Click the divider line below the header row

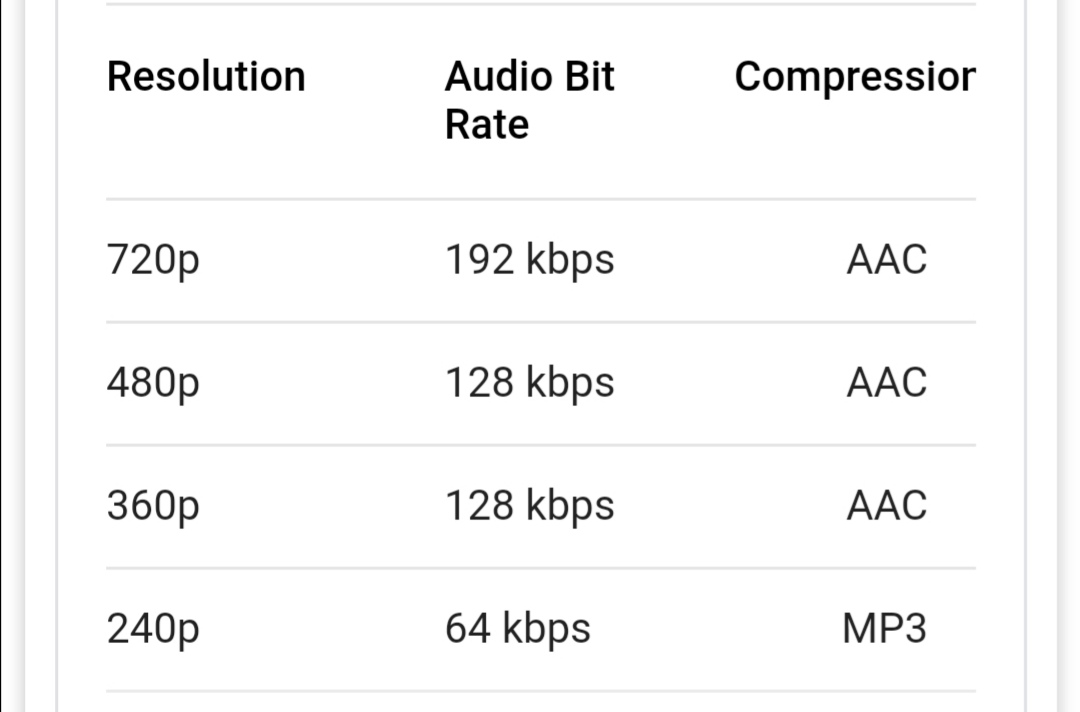tap(540, 199)
